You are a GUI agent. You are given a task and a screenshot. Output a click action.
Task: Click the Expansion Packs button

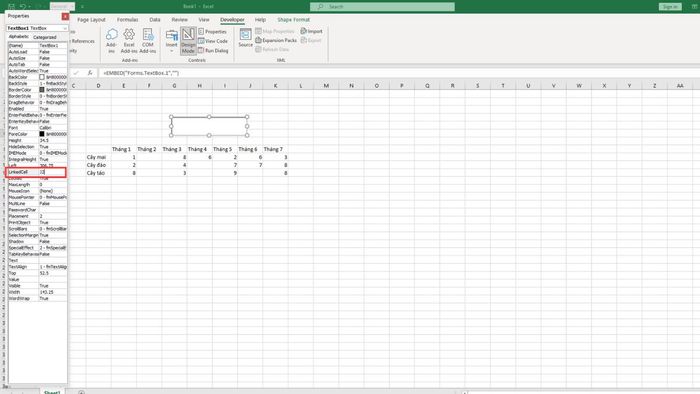(x=276, y=40)
